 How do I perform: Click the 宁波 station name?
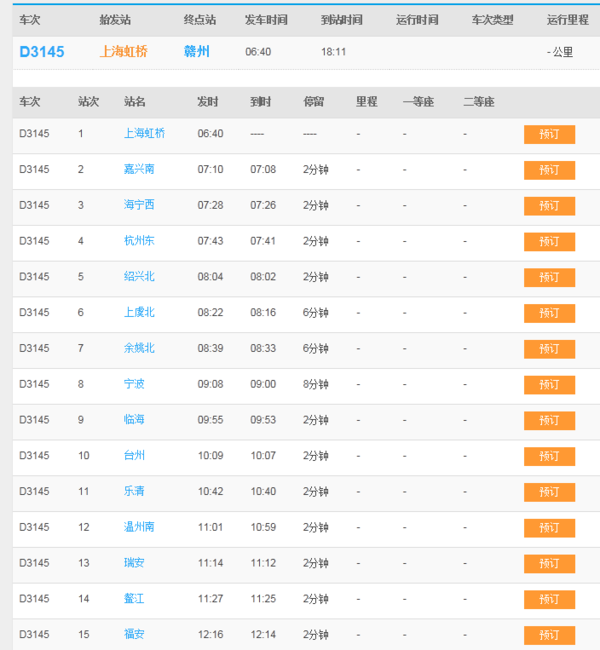tap(134, 384)
